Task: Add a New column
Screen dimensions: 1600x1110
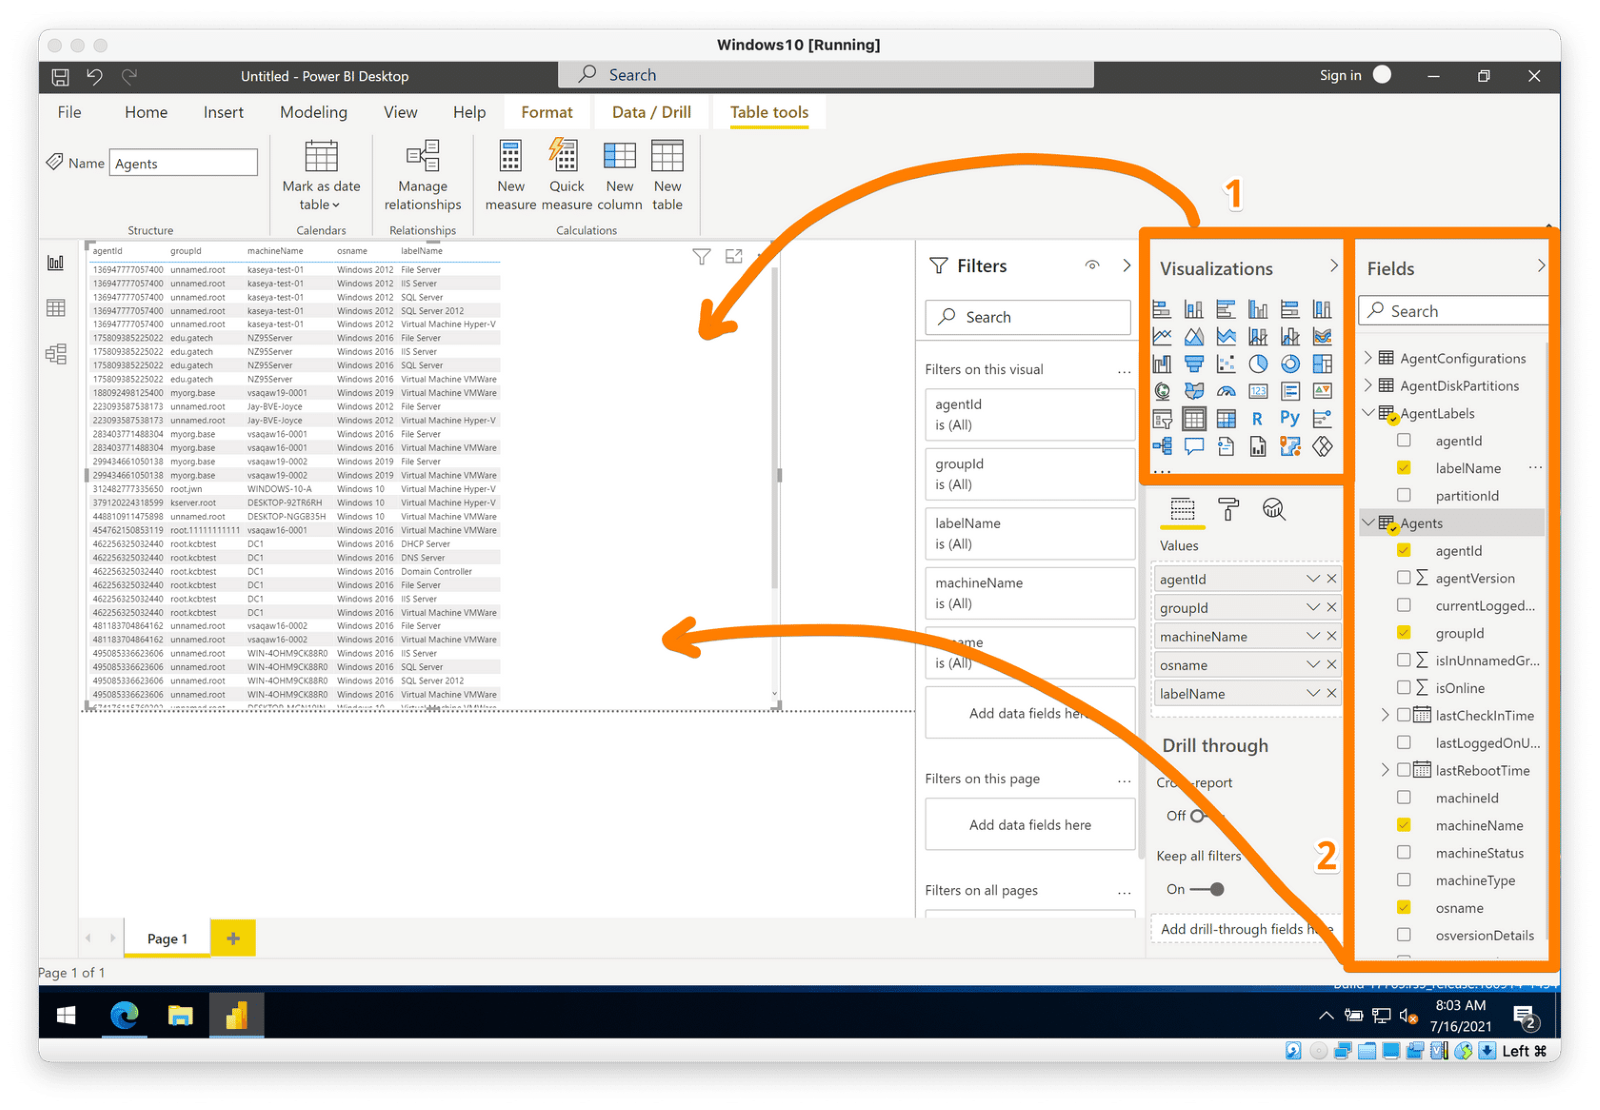Action: coord(620,176)
